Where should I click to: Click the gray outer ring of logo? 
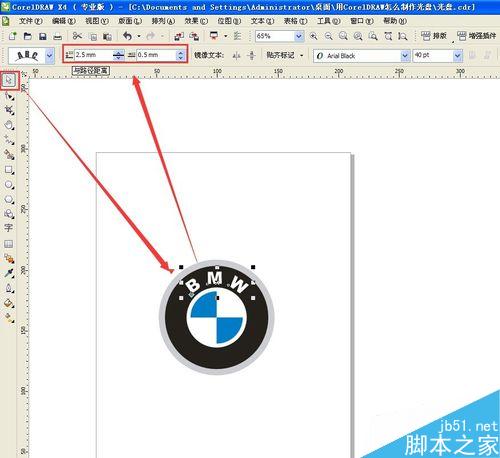point(217,372)
